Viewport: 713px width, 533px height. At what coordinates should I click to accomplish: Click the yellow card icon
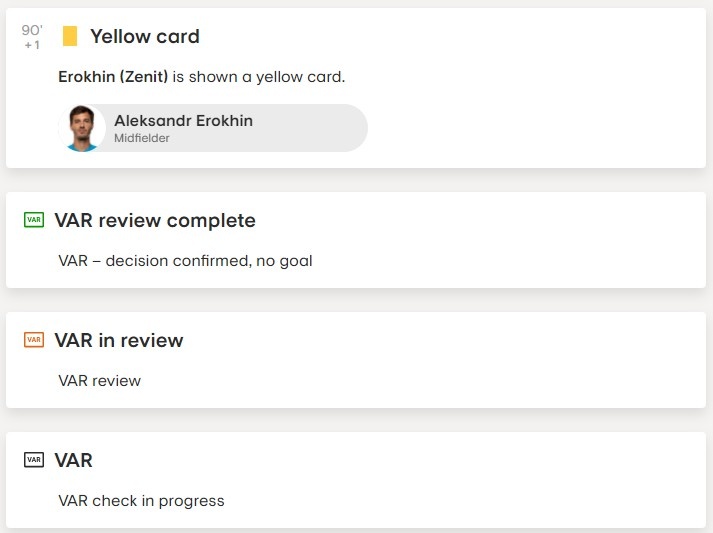point(70,36)
